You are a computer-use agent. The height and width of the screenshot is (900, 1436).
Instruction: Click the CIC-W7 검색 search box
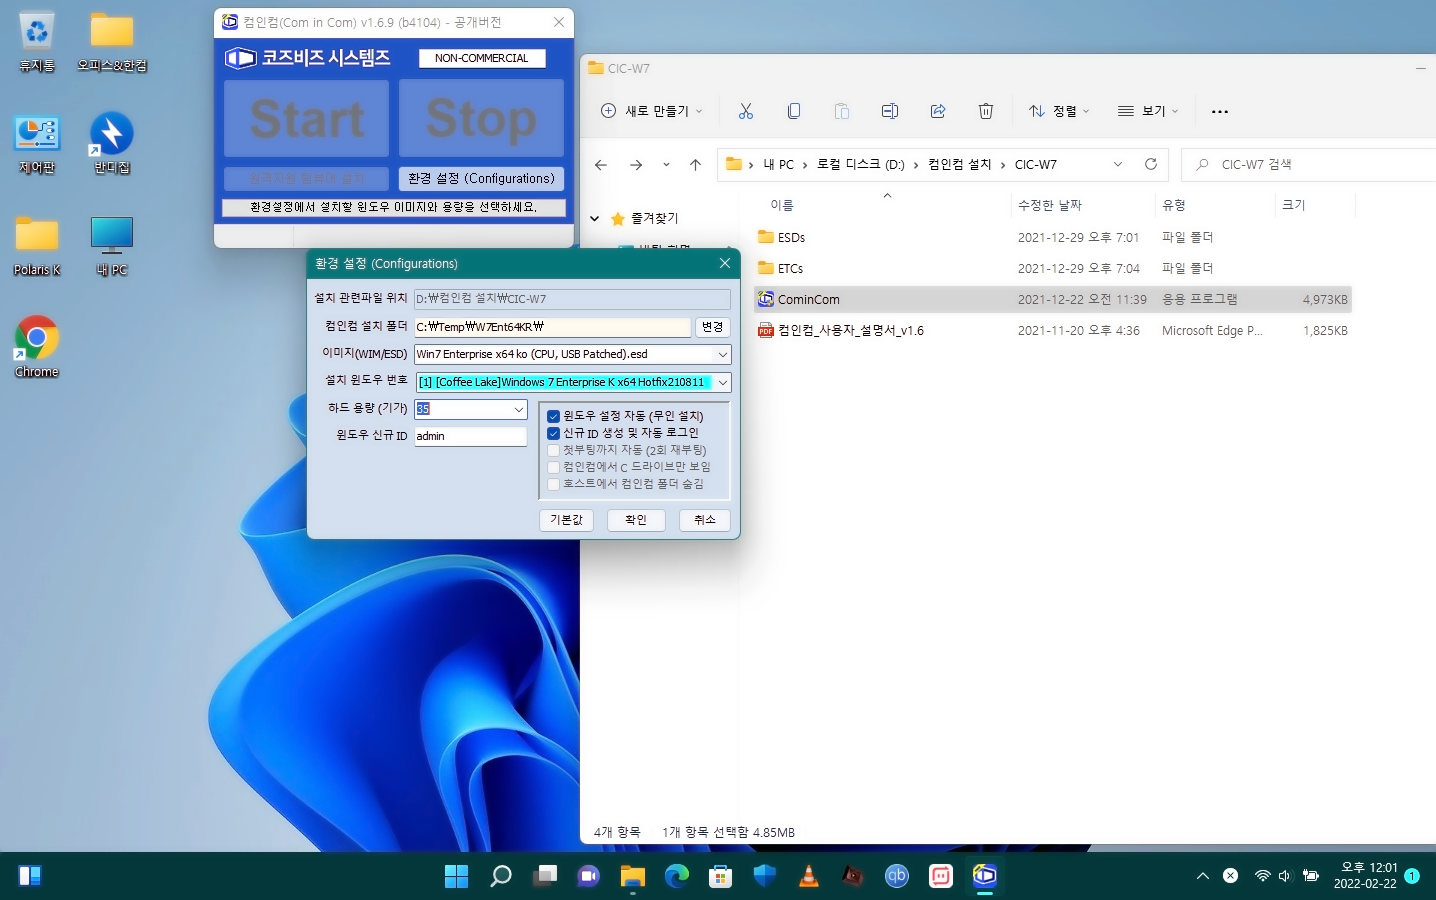click(1310, 164)
